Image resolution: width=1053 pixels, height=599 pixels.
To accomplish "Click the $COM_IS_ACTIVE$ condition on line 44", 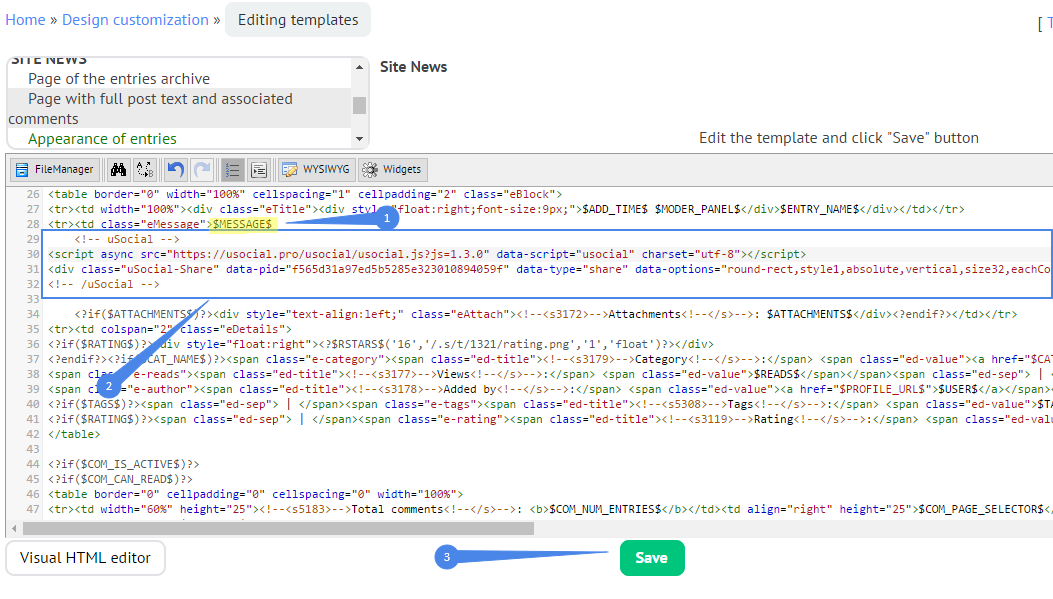I will click(124, 464).
